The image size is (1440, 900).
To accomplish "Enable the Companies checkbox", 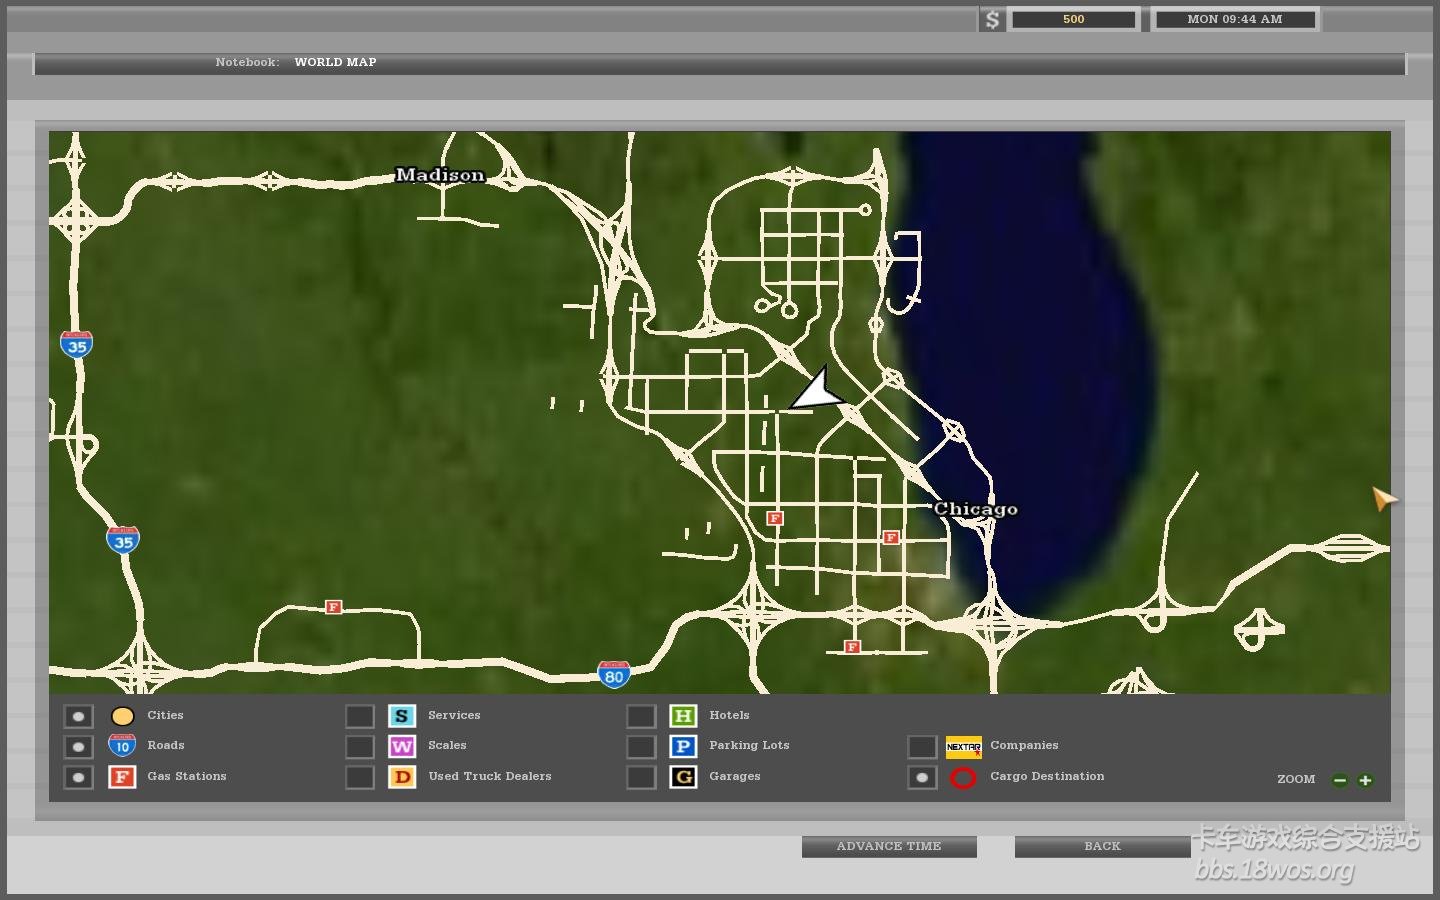I will pos(921,746).
